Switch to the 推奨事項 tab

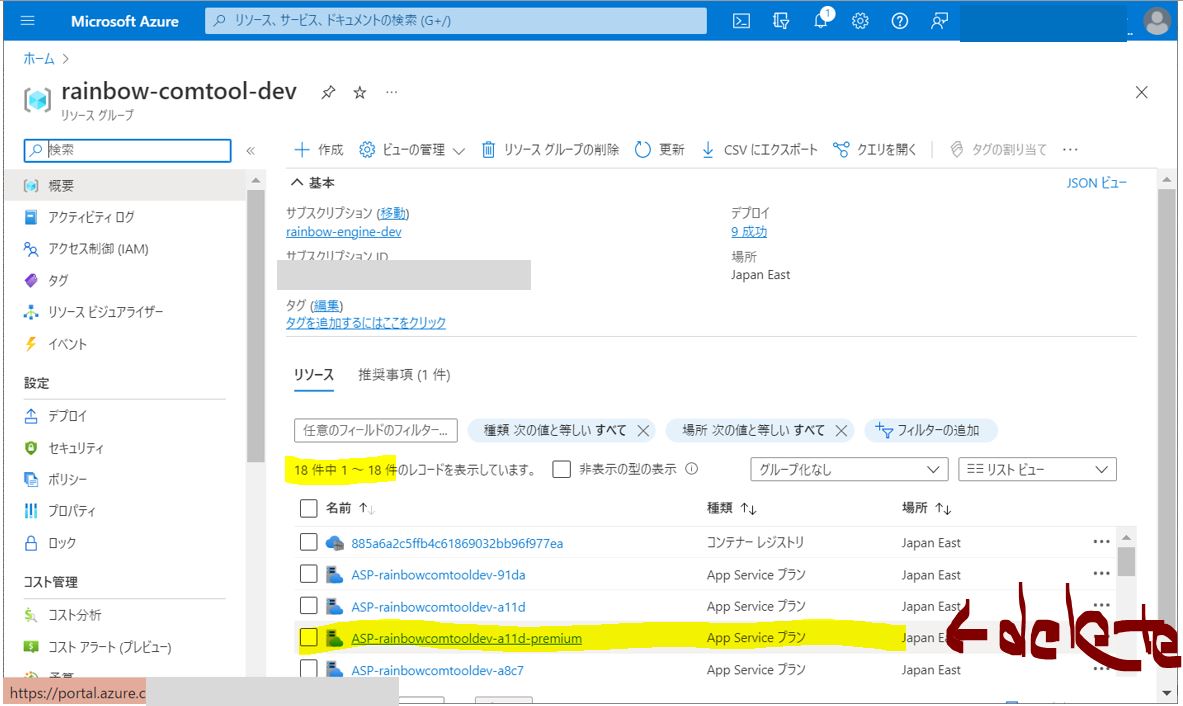tap(404, 375)
